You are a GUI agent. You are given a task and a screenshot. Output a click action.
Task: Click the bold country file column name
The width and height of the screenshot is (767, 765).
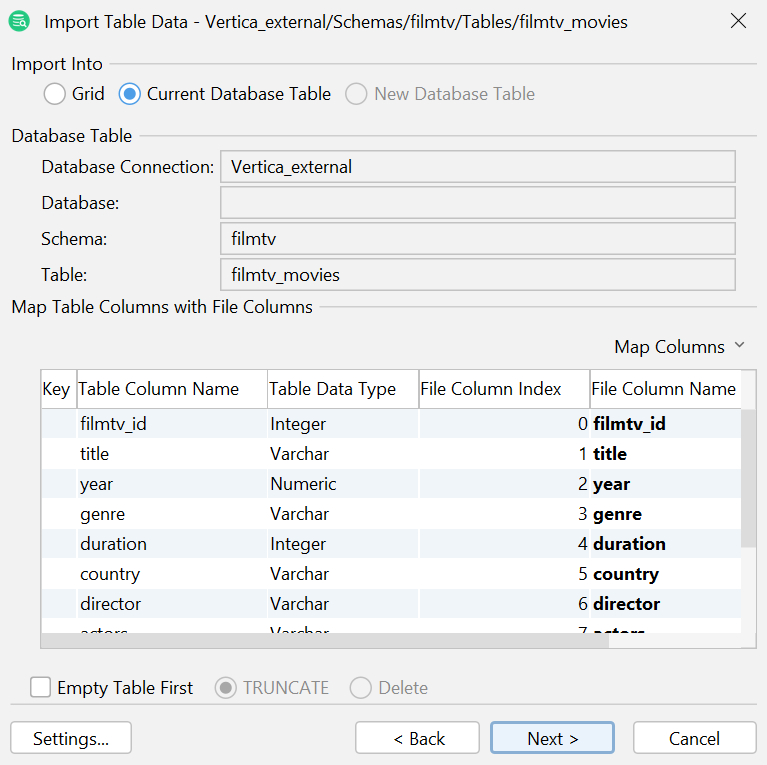click(x=626, y=574)
